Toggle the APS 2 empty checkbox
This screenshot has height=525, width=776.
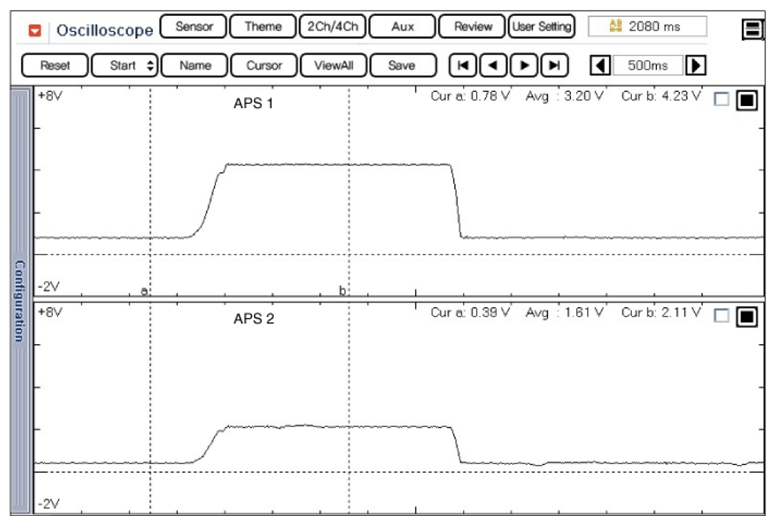(x=722, y=316)
